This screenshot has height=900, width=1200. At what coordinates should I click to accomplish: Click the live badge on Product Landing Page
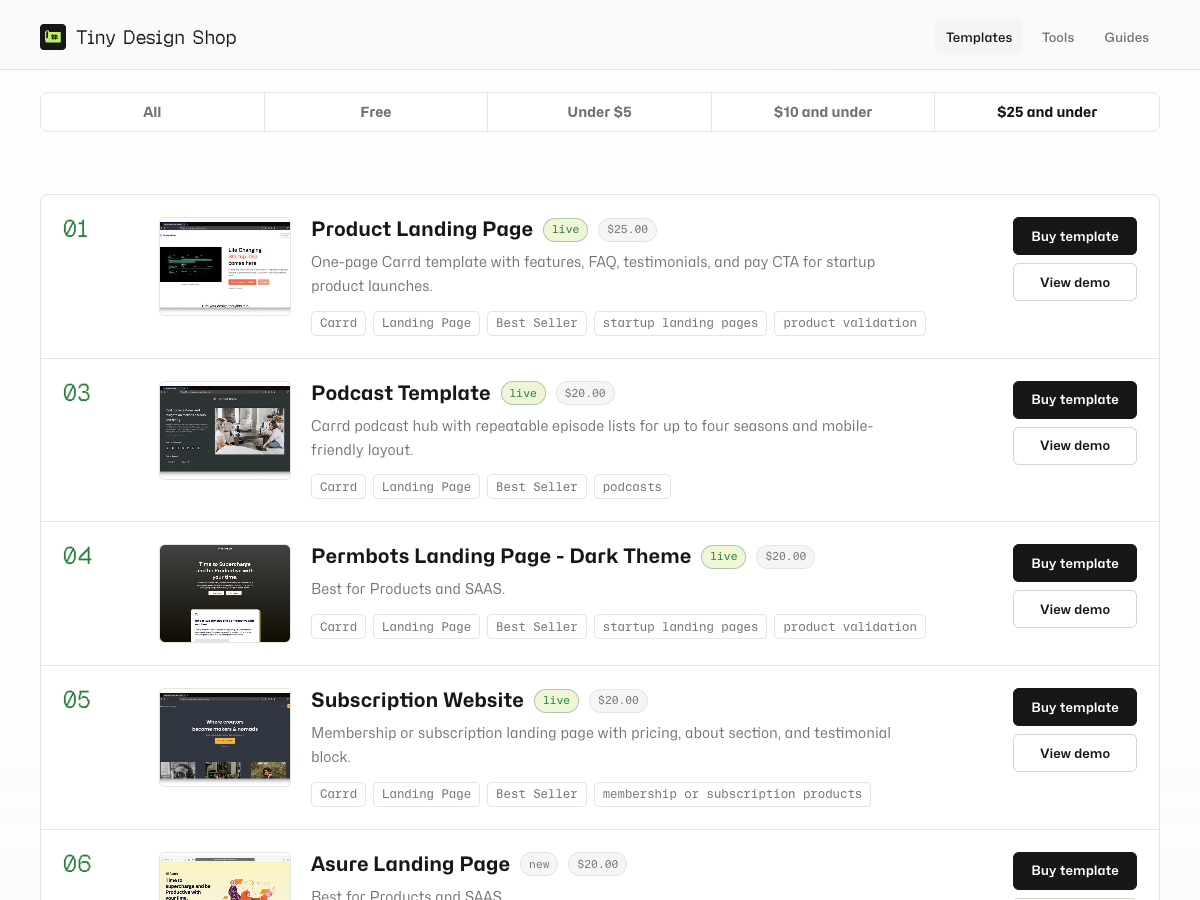pyautogui.click(x=566, y=230)
